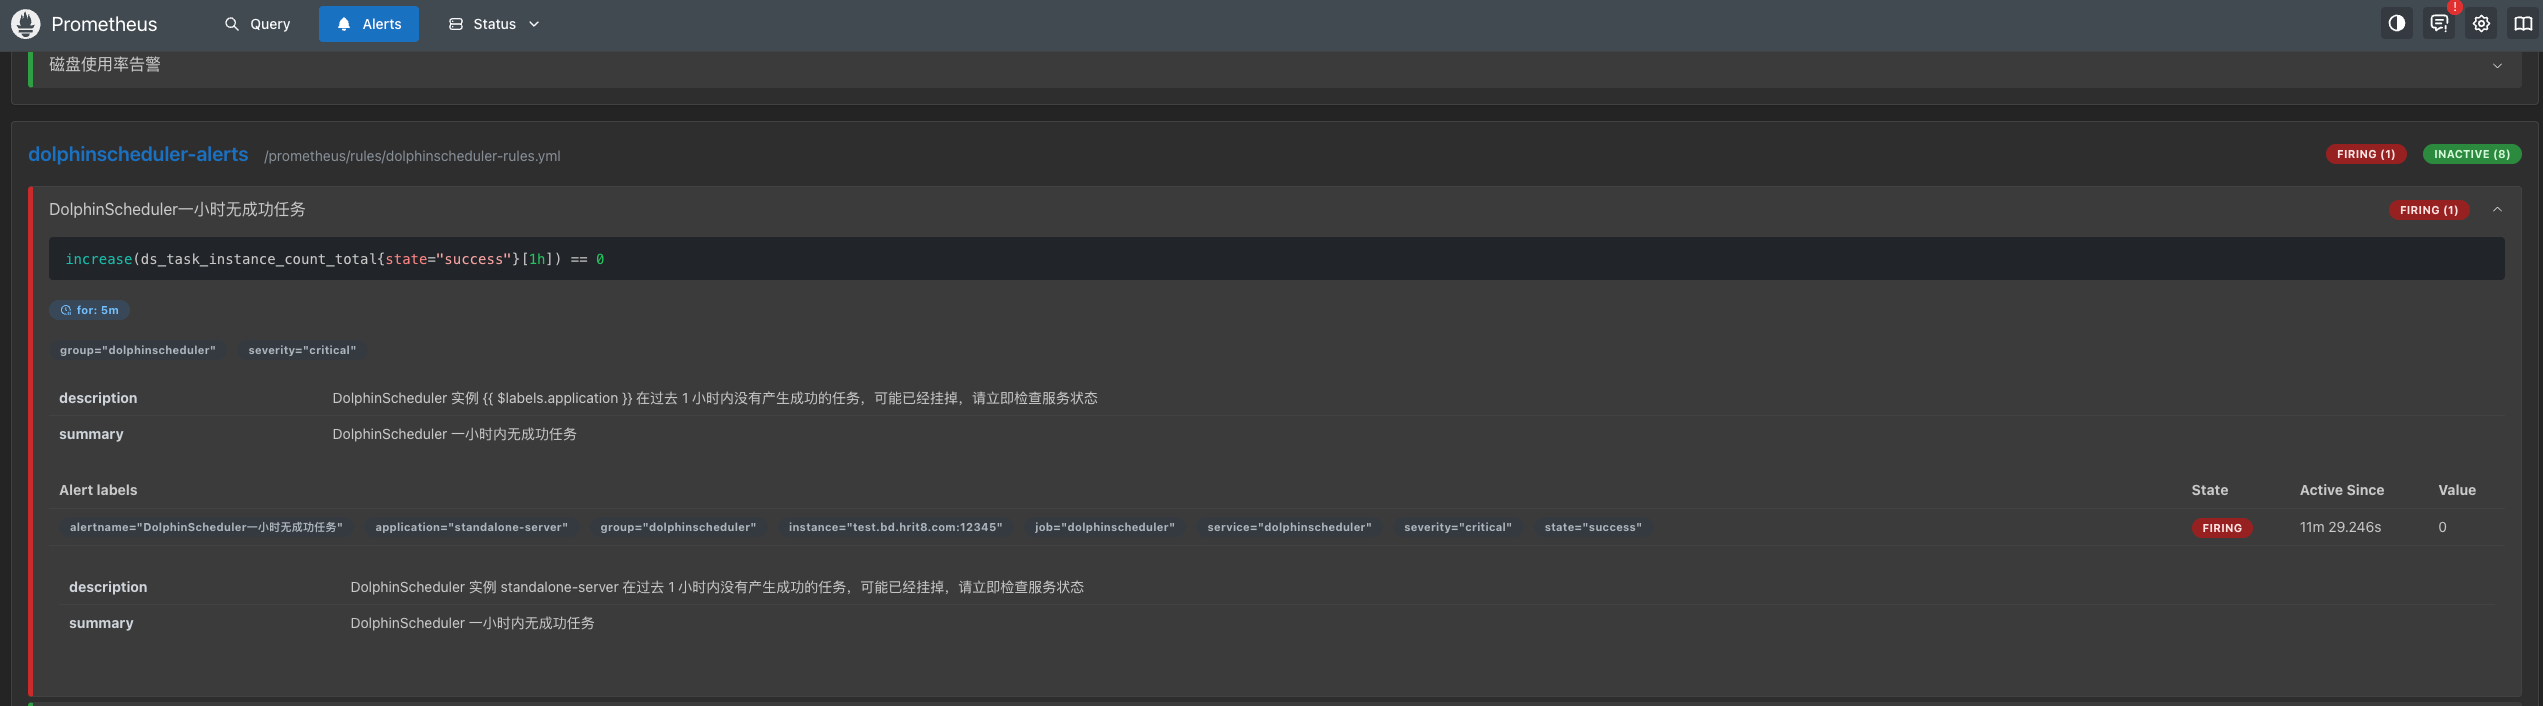Click the rules file path /prometheus/rules/dolphinscheduler-rules.yml
This screenshot has width=2543, height=706.
point(412,156)
